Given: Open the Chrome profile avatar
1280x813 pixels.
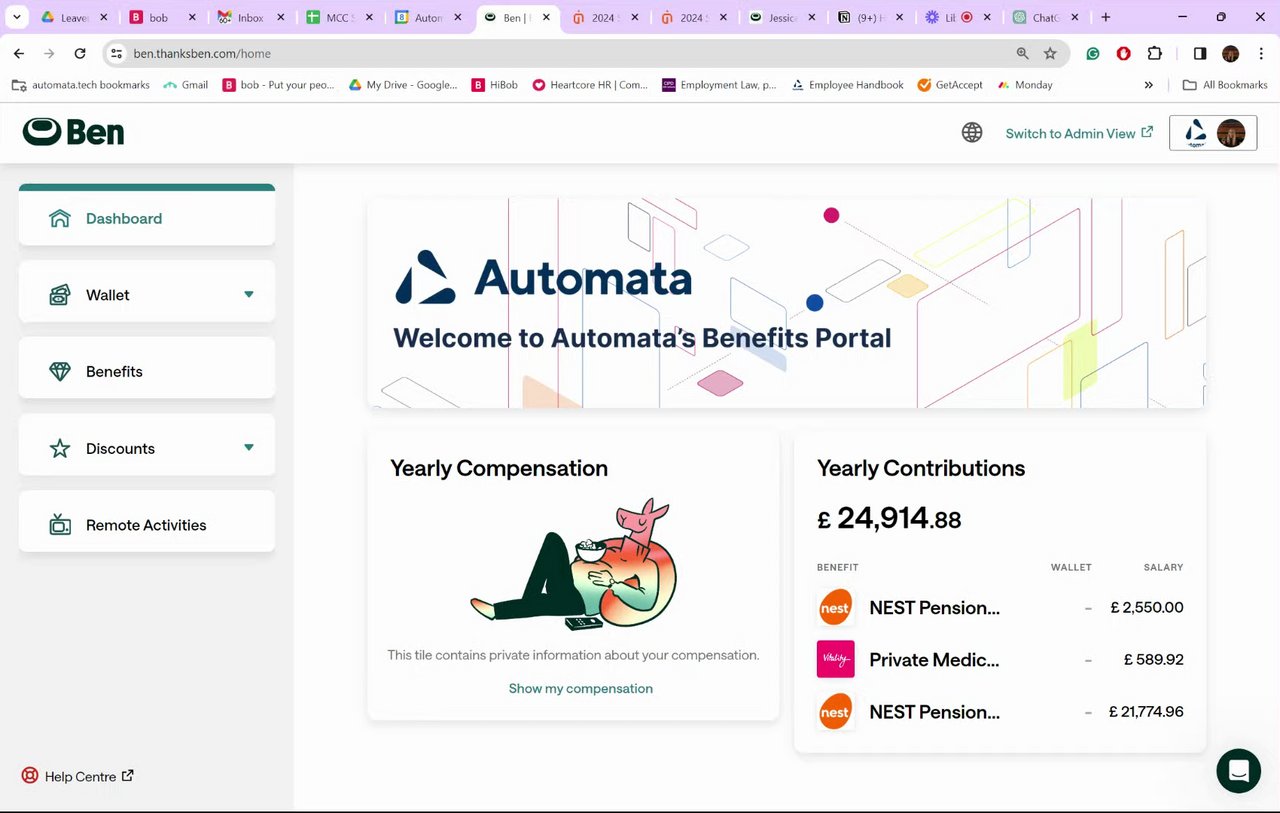Looking at the screenshot, I should (1230, 54).
